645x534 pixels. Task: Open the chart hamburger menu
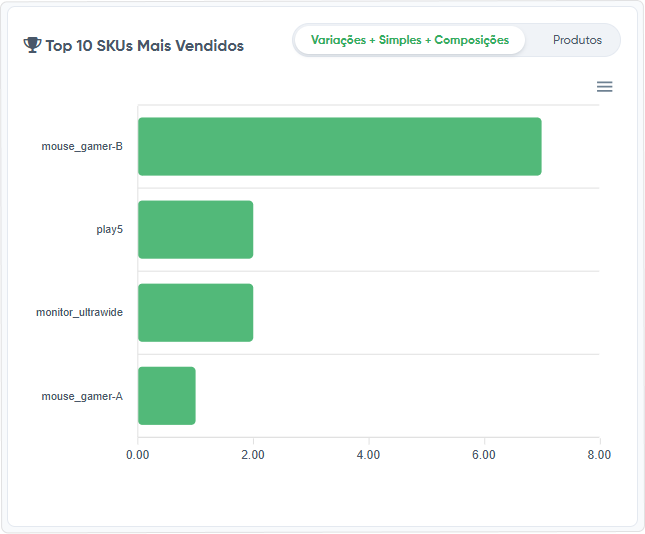pyautogui.click(x=604, y=87)
